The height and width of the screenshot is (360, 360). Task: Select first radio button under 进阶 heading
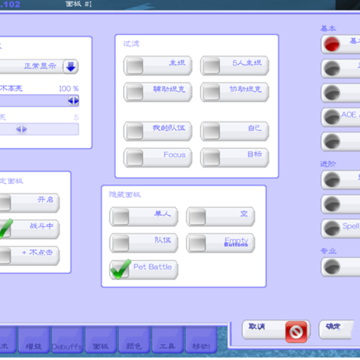click(332, 180)
